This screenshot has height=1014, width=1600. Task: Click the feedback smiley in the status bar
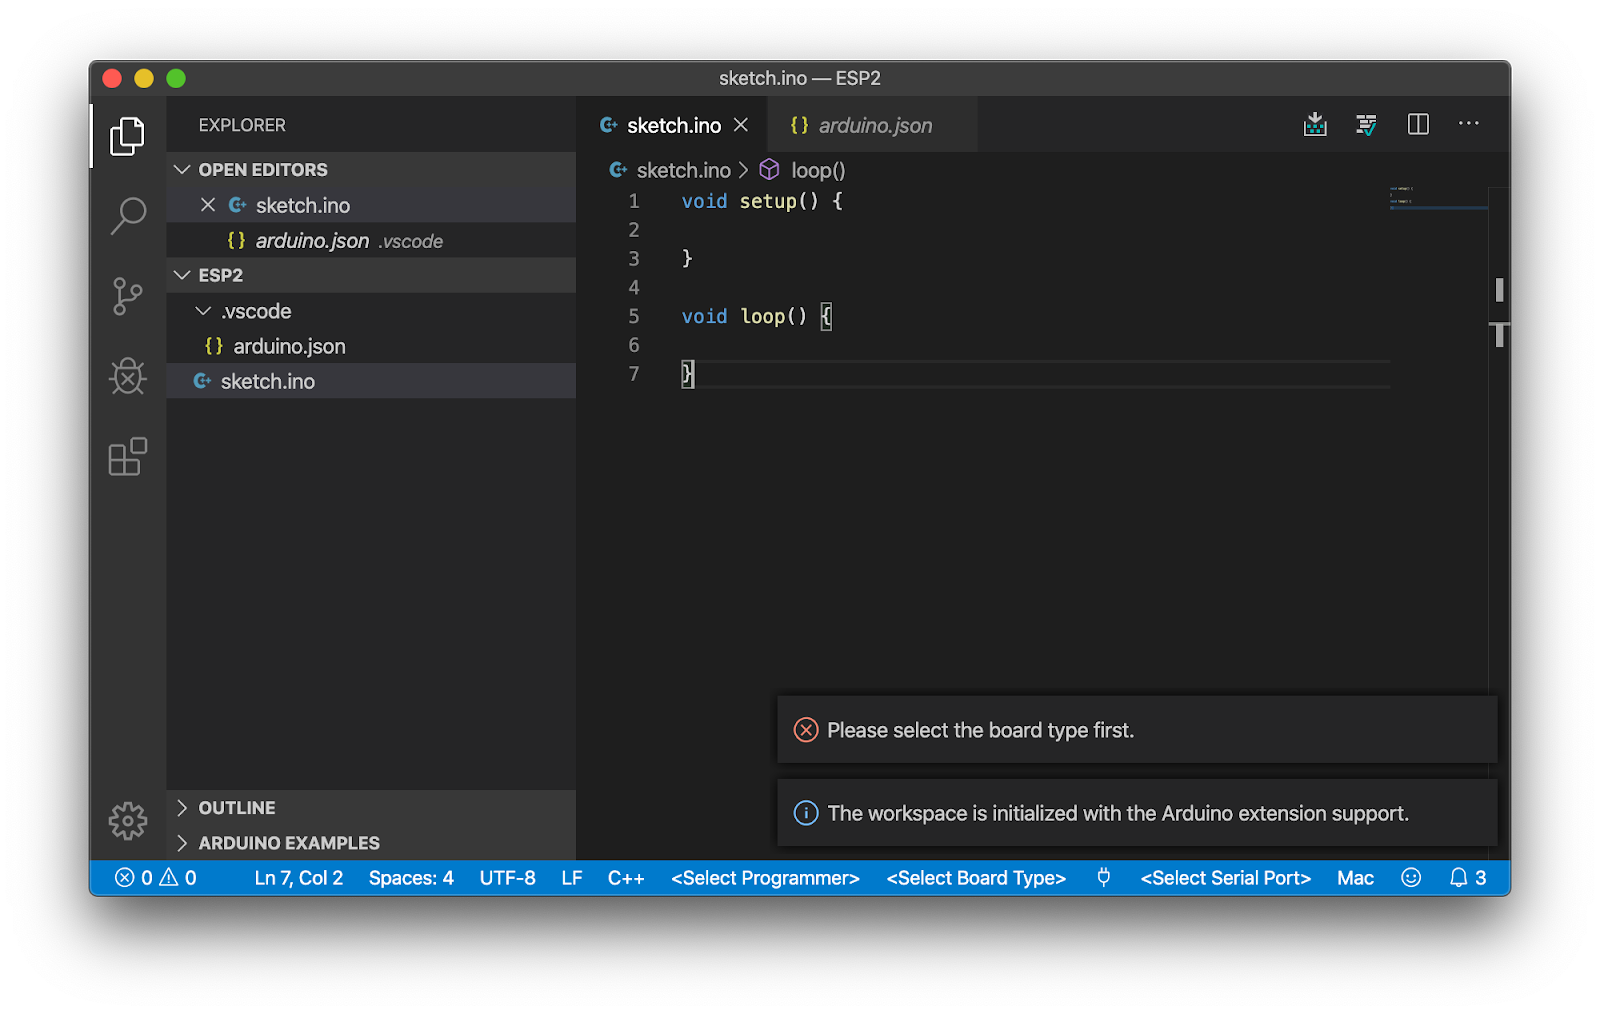[x=1410, y=878]
